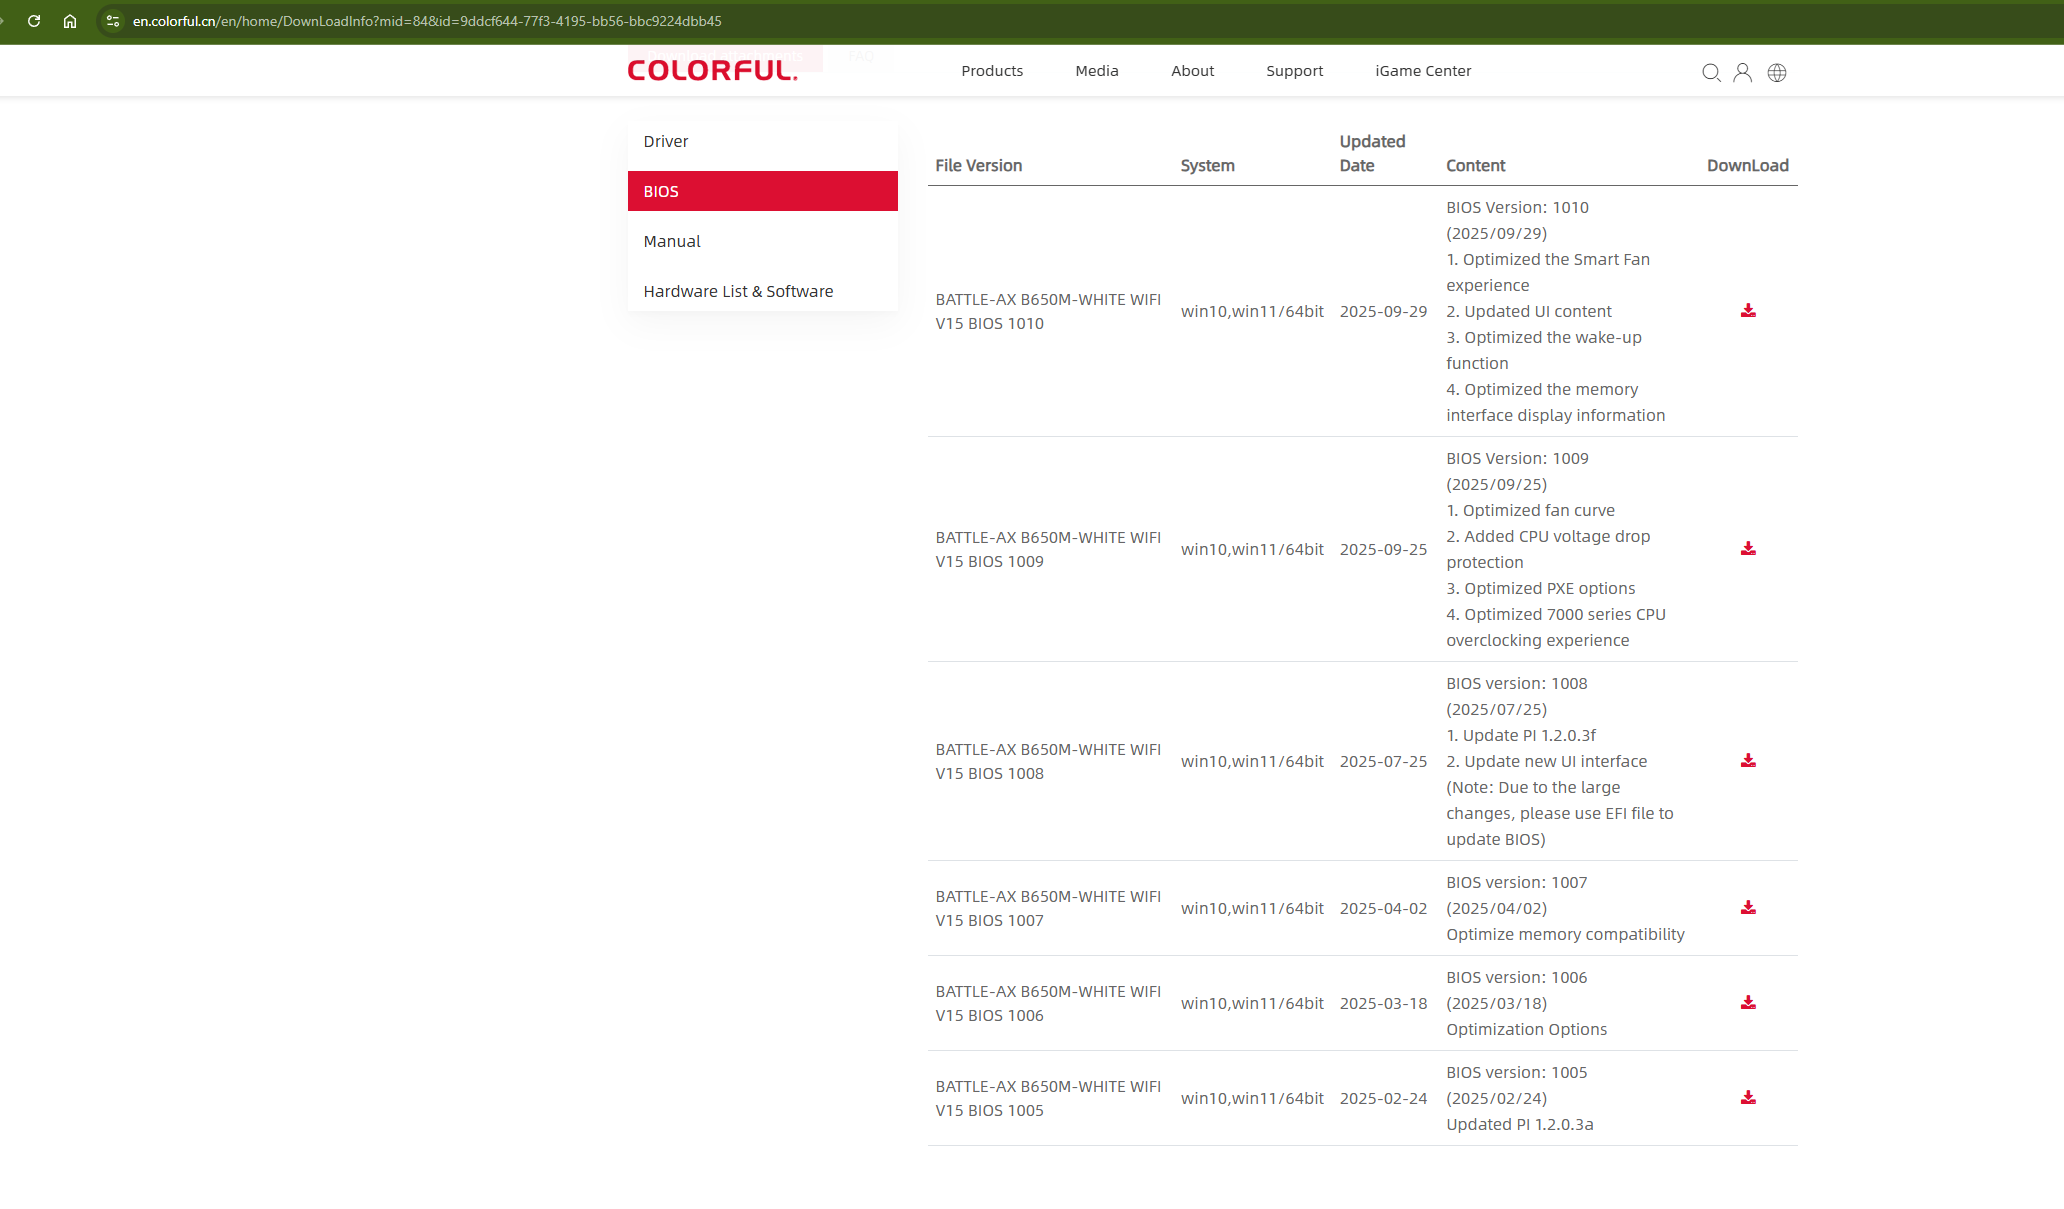Download BIOS 1007 file

(1748, 908)
